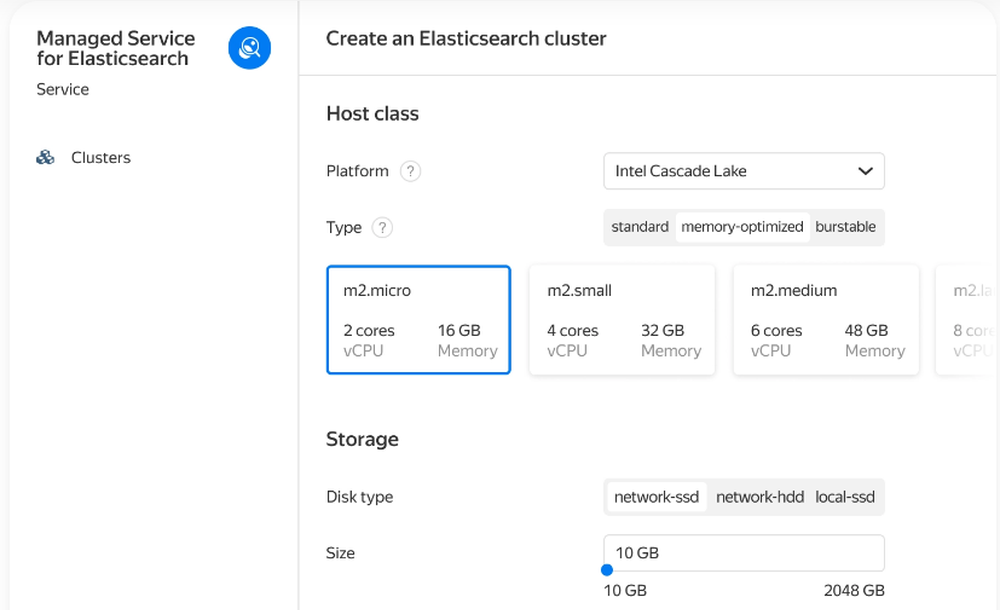Click the platform dropdown chevron arrow

tap(865, 171)
